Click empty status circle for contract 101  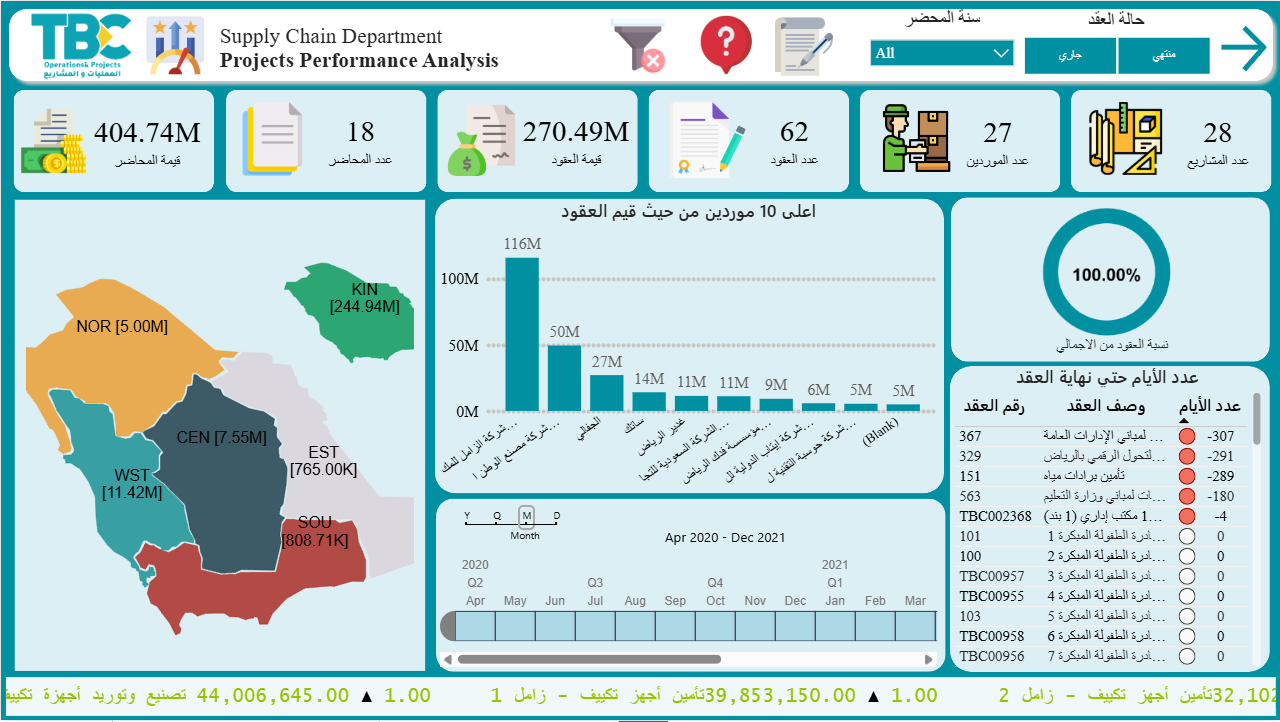1187,536
